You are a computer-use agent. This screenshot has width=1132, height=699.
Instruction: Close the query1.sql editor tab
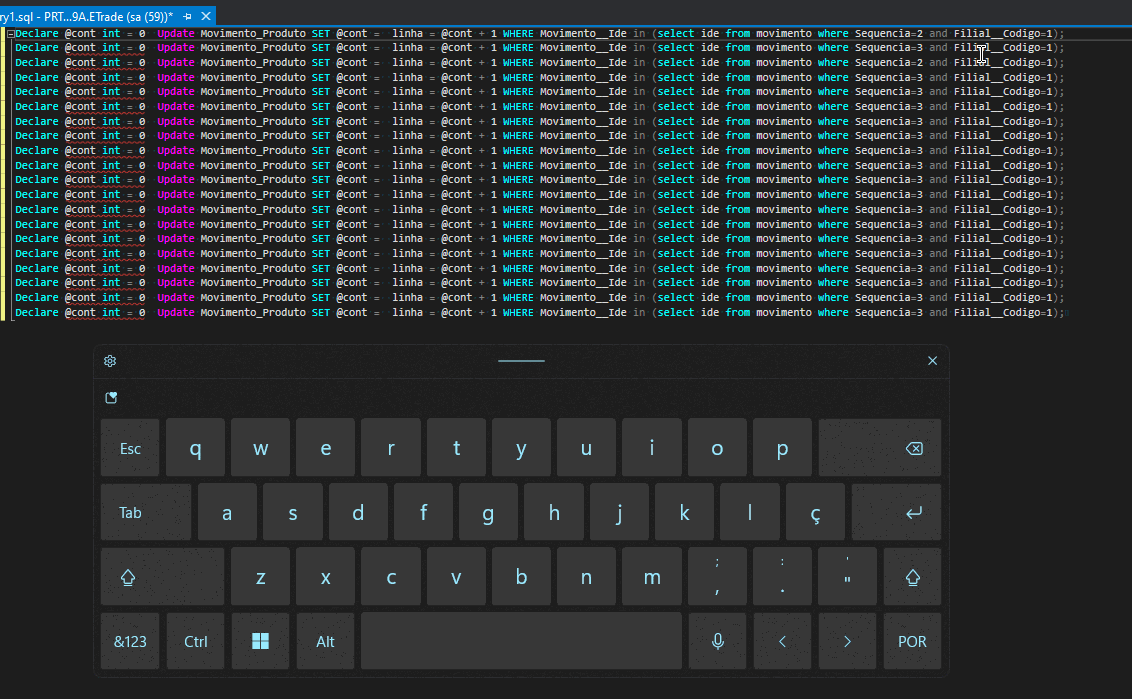(x=206, y=16)
